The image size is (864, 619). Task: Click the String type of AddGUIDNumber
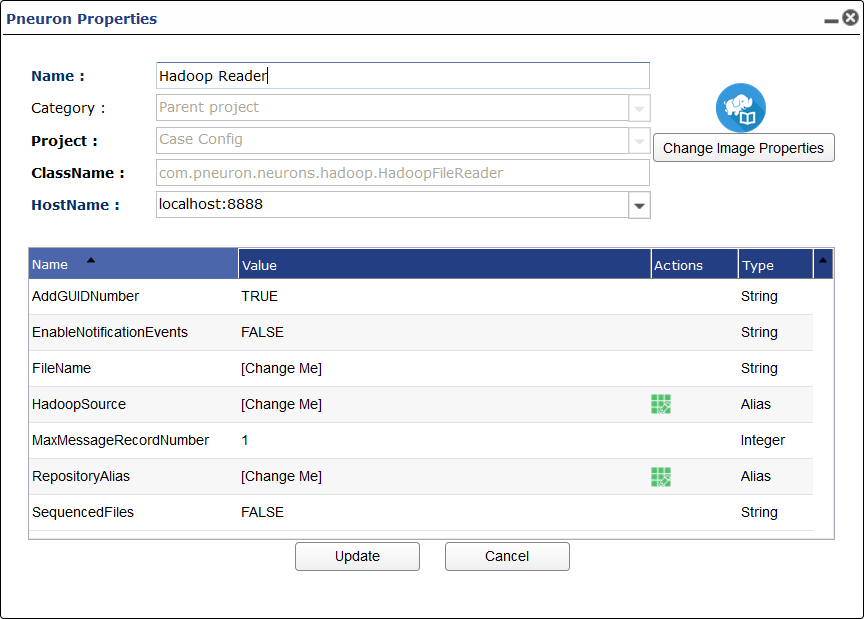[759, 297]
